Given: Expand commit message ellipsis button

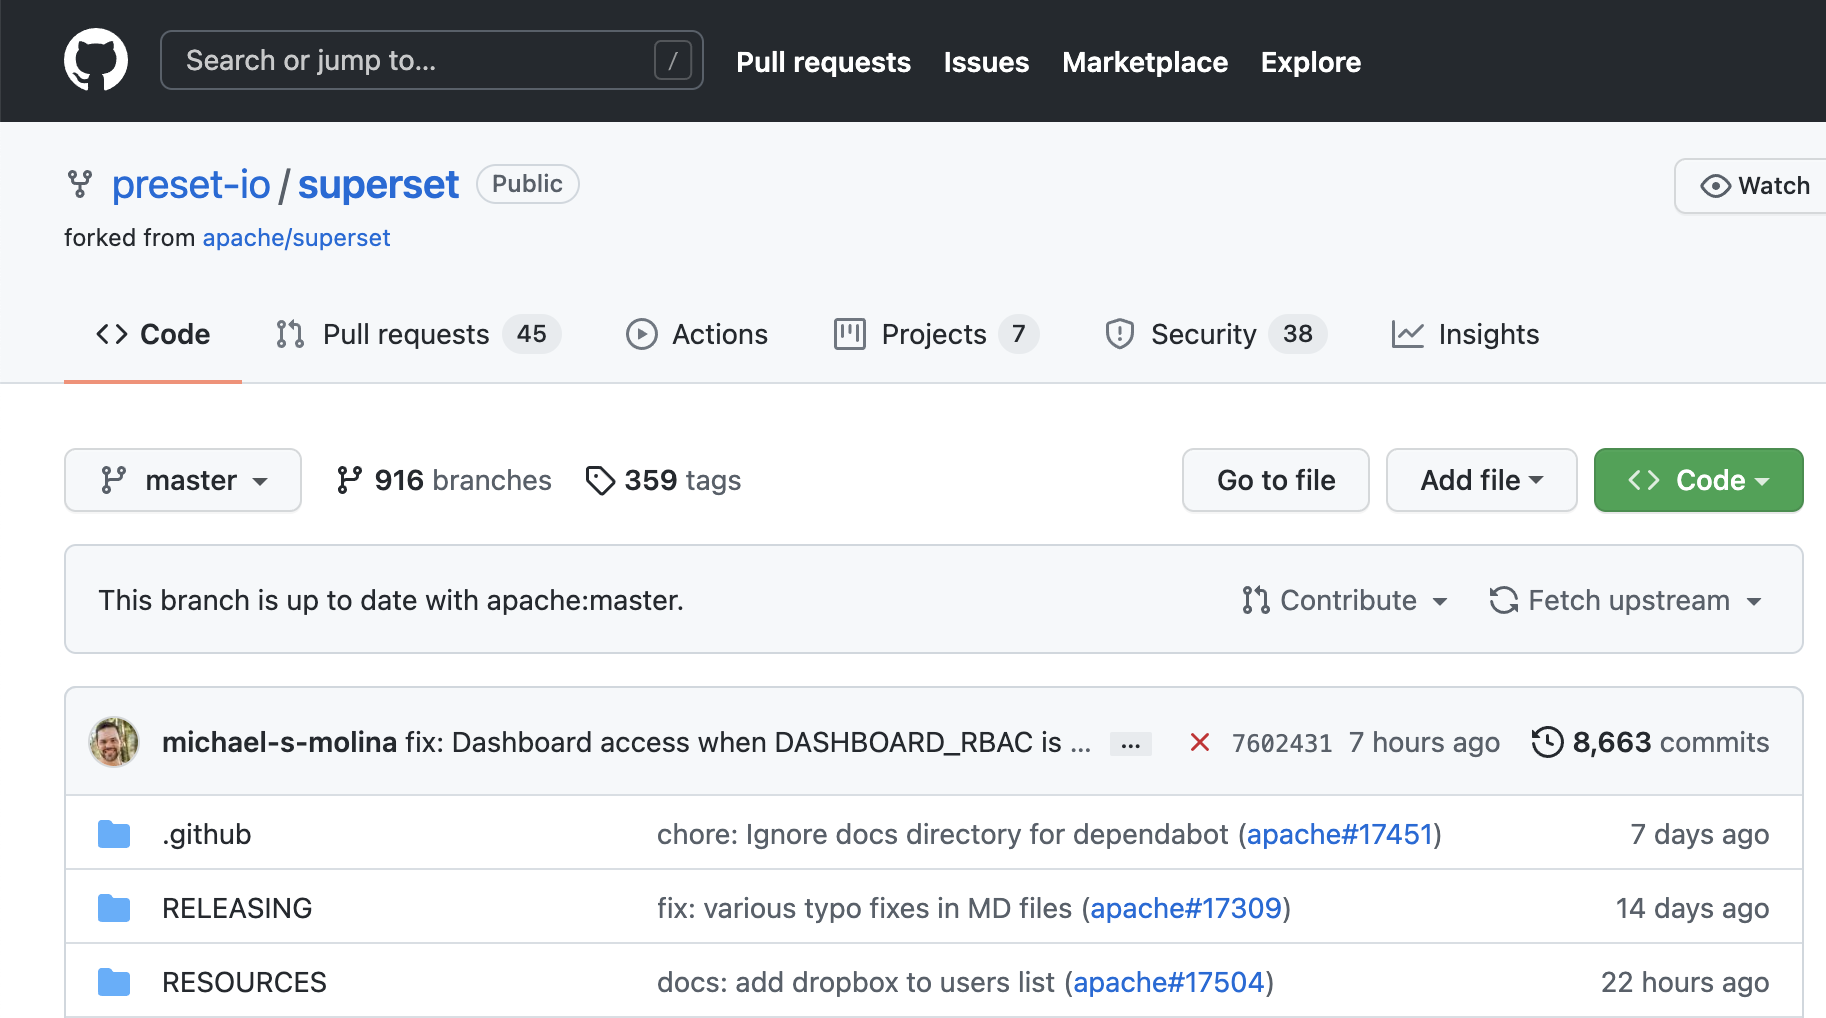Looking at the screenshot, I should click(1131, 744).
